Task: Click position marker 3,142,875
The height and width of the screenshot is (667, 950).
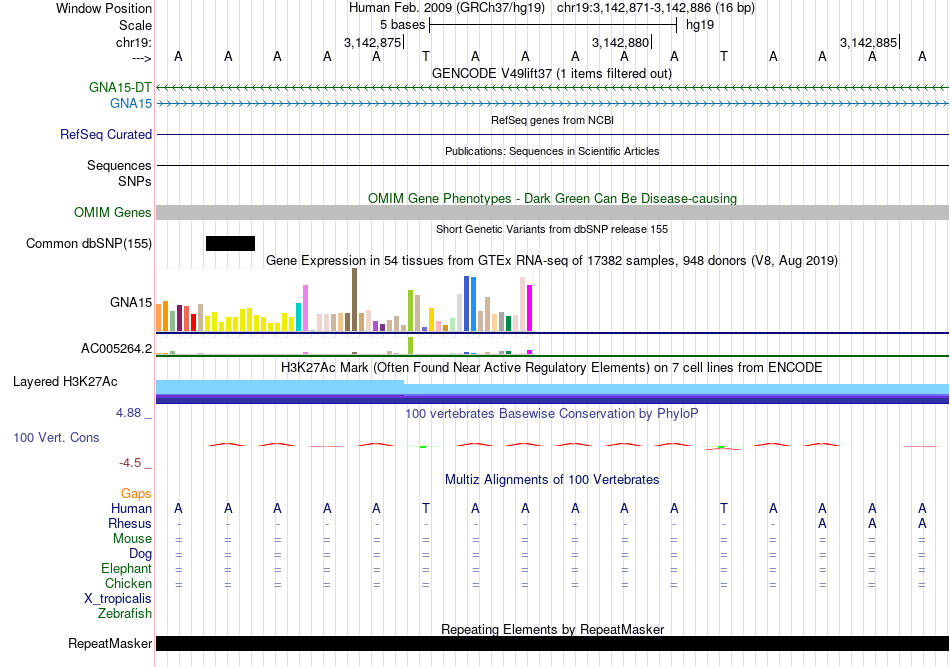Action: pos(373,42)
